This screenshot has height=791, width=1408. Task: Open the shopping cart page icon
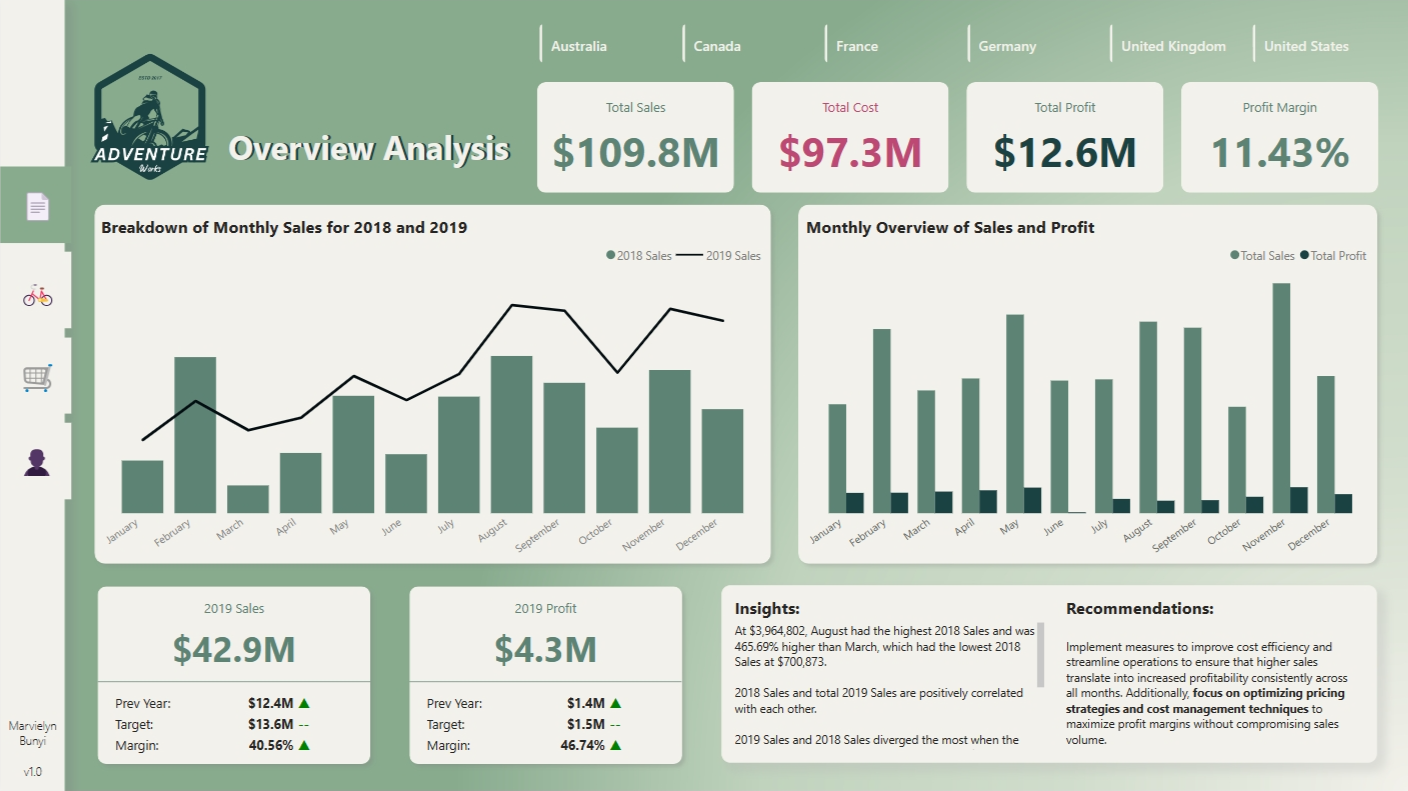[x=37, y=378]
